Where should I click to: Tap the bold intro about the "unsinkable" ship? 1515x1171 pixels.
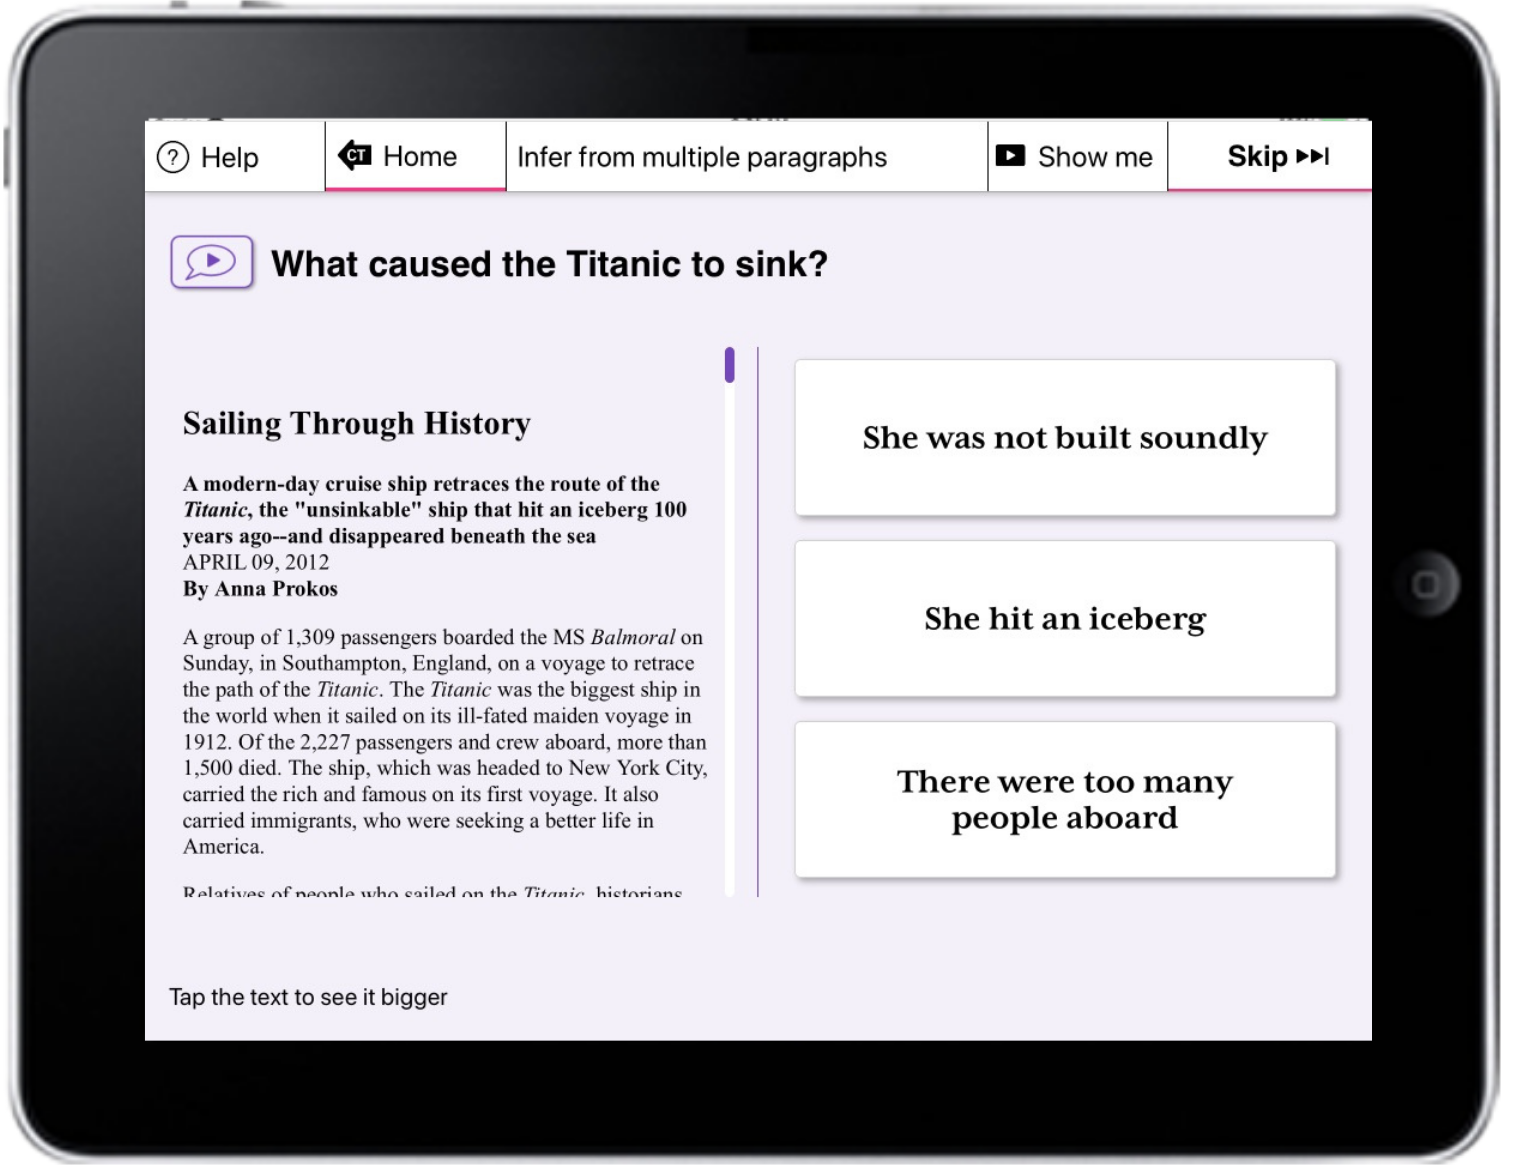434,509
